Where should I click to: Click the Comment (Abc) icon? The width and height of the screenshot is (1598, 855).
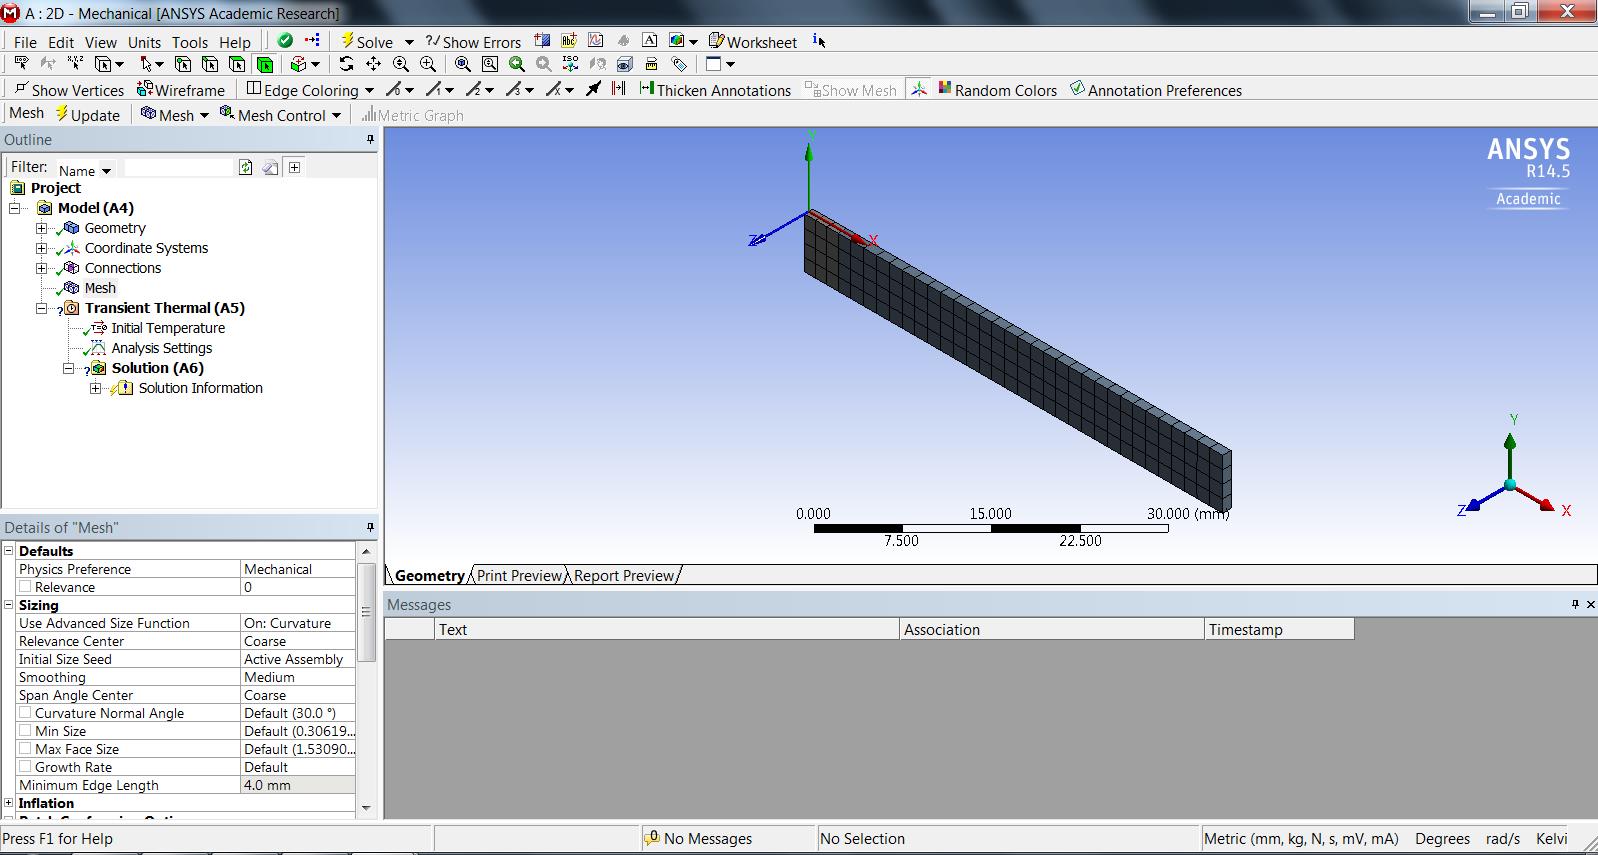(568, 41)
